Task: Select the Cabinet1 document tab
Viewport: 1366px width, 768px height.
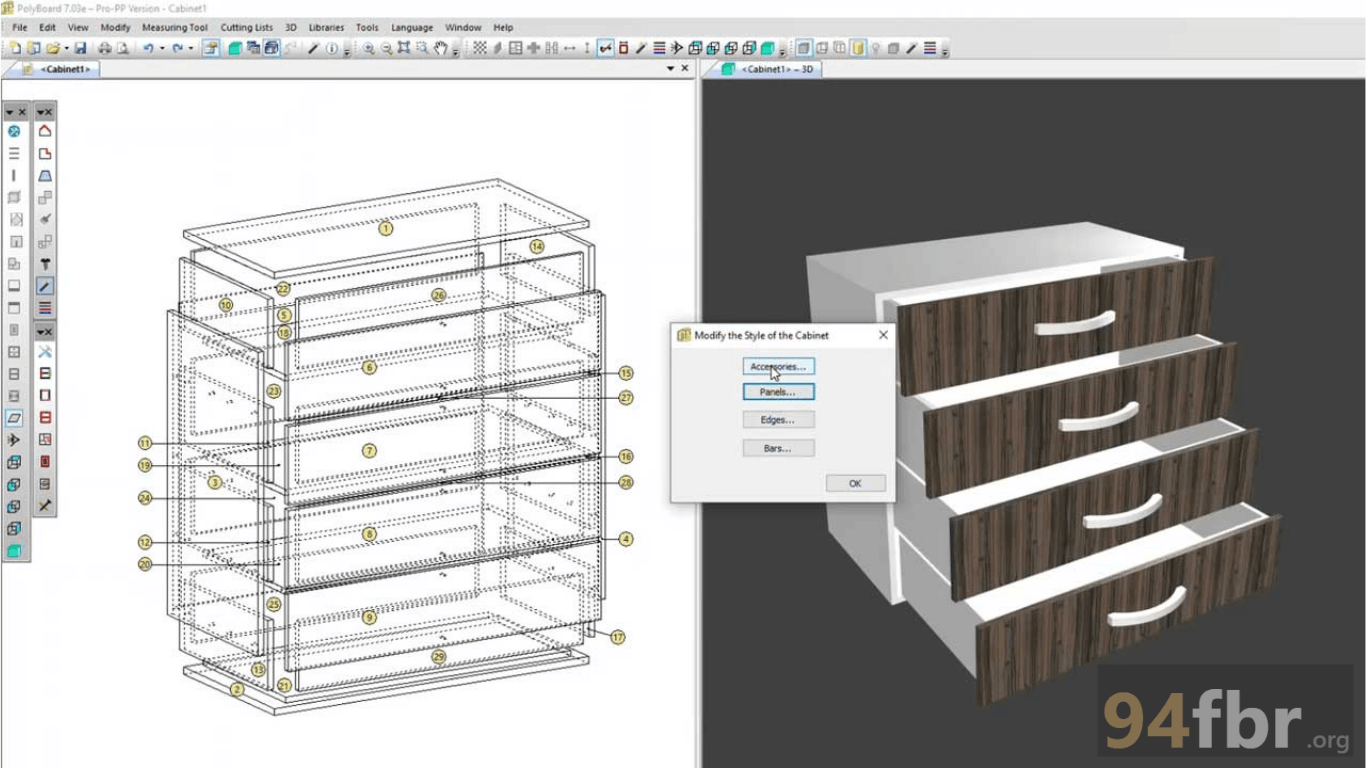Action: (58, 69)
